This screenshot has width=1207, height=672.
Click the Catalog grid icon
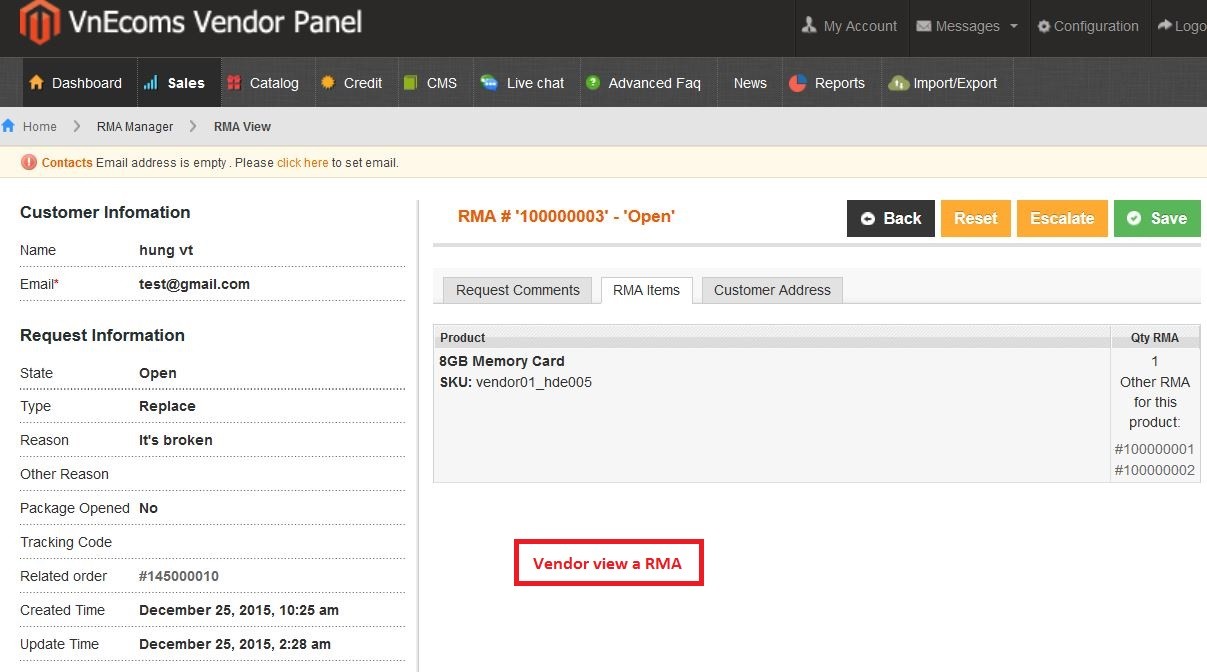click(x=233, y=83)
